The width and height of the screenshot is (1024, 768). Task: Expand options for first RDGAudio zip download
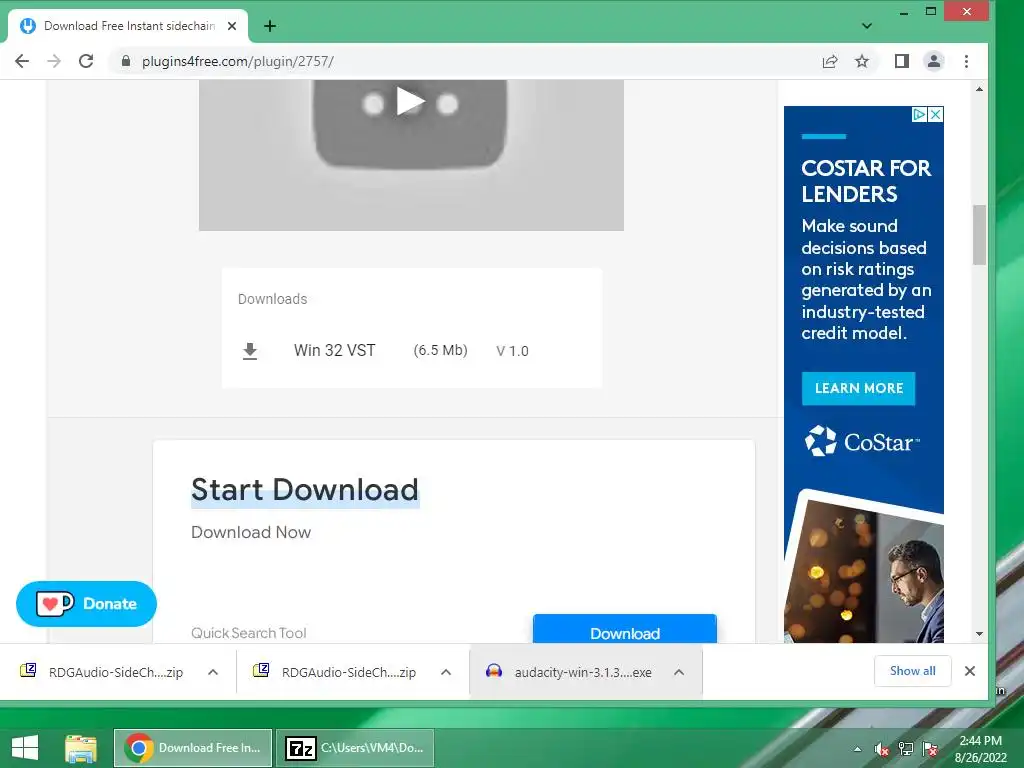pos(213,672)
